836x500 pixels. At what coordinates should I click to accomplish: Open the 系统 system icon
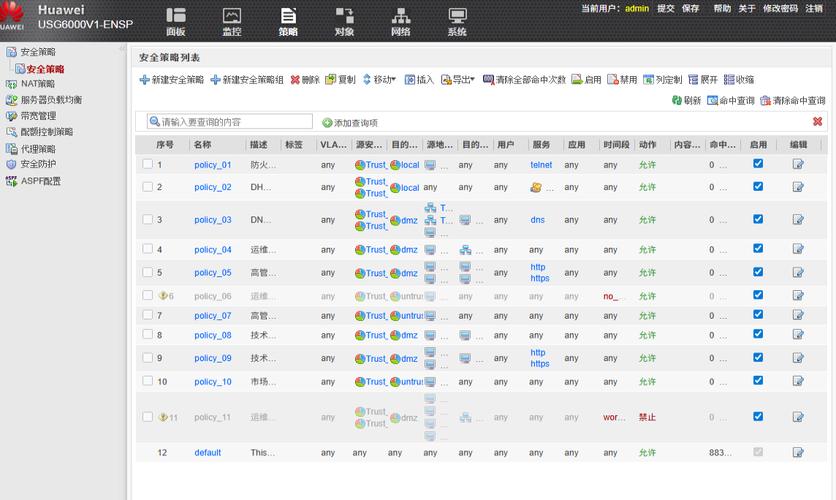[x=457, y=21]
